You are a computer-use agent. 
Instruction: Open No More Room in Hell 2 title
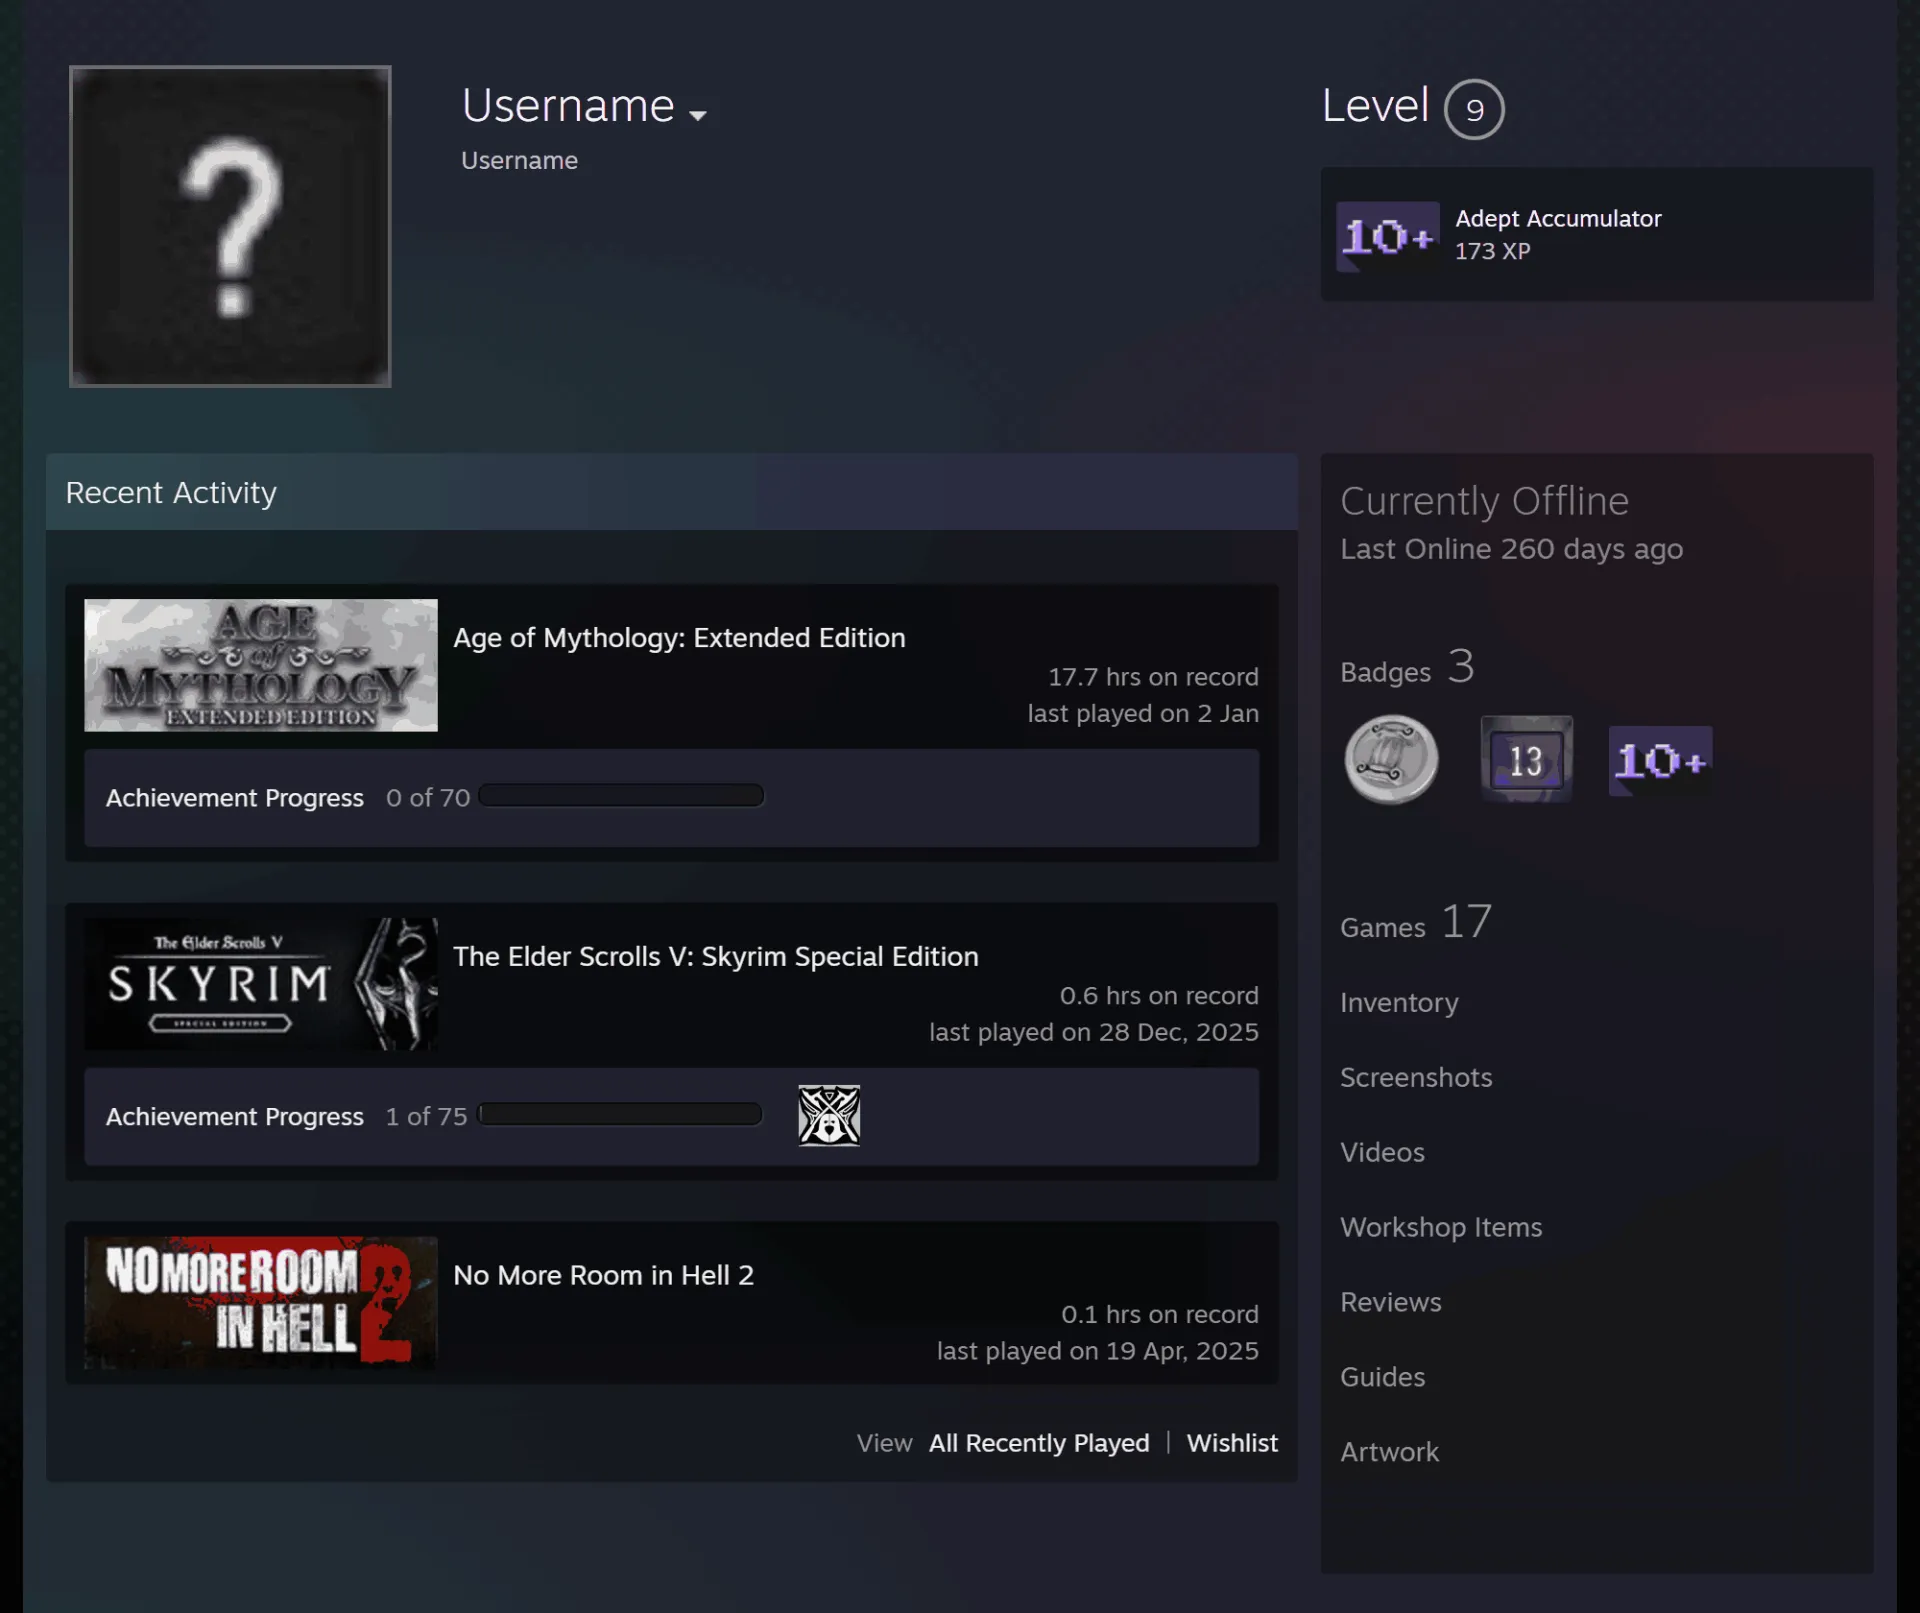pos(603,1275)
